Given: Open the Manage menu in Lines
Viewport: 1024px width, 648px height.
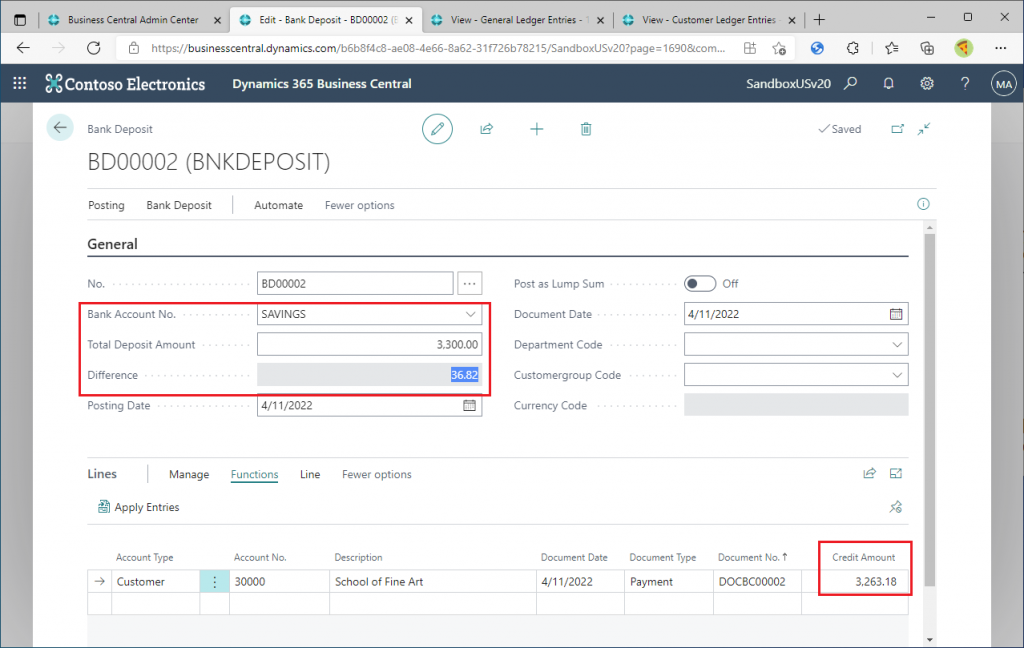Looking at the screenshot, I should 189,474.
